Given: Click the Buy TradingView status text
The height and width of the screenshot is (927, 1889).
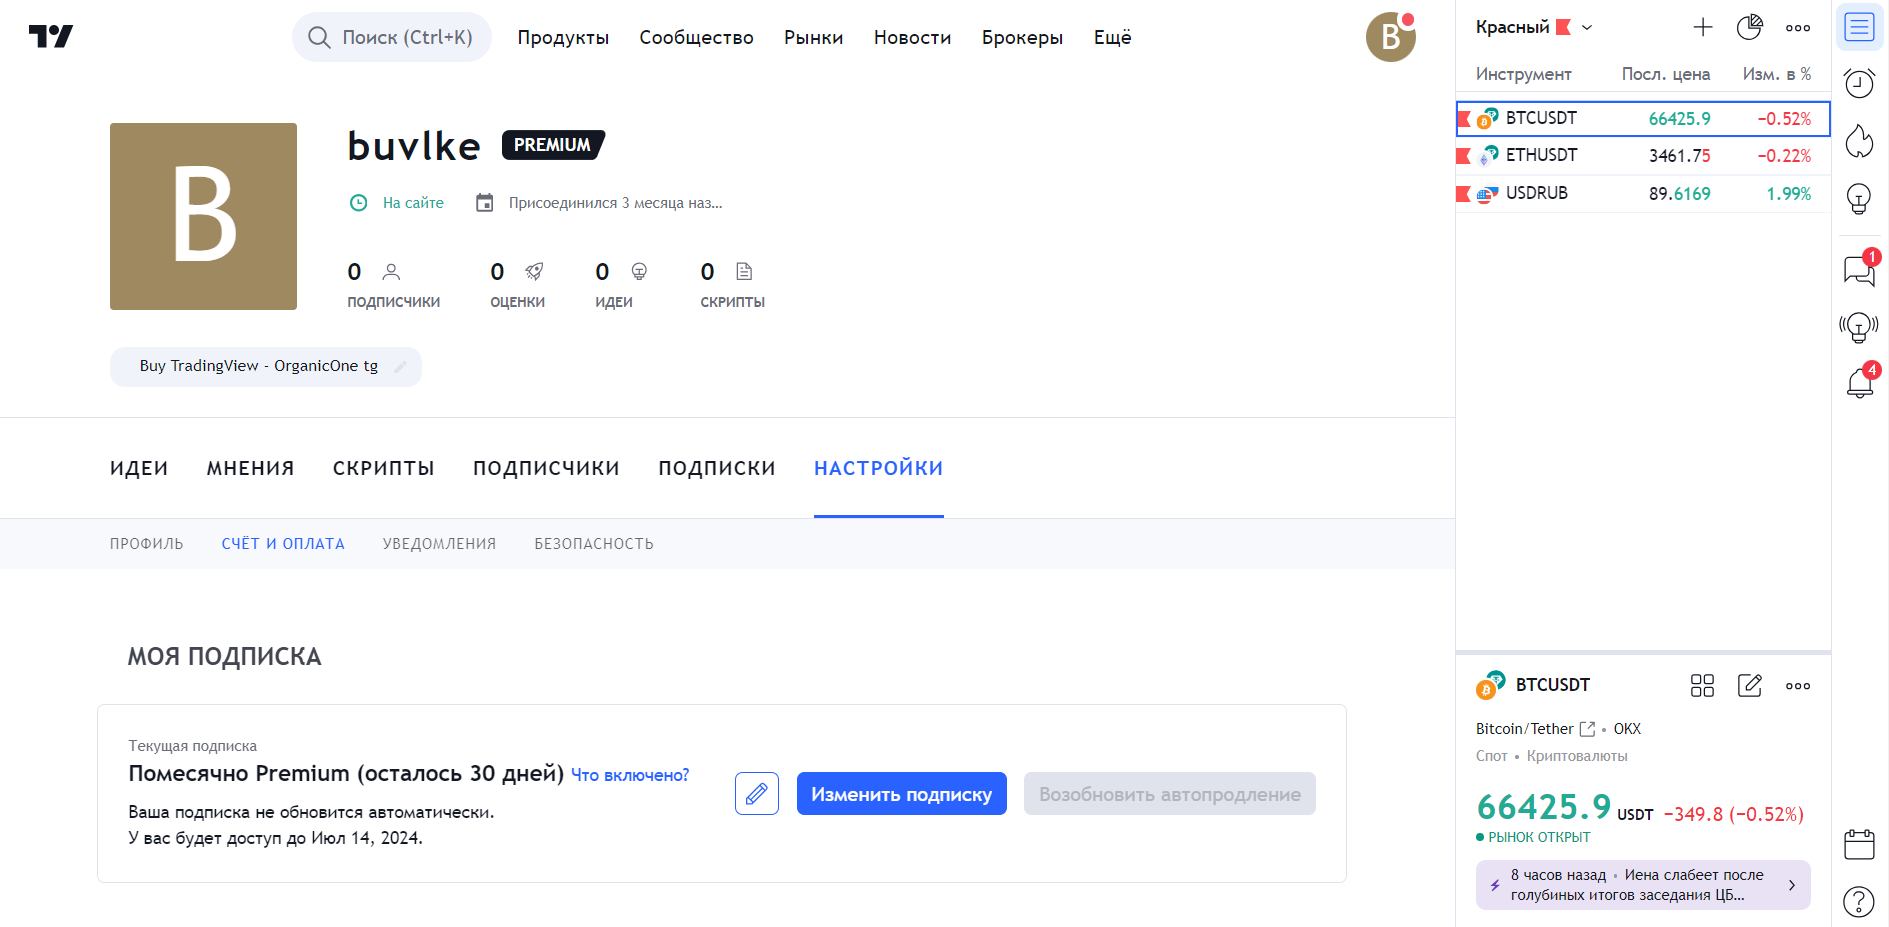Looking at the screenshot, I should pos(259,366).
